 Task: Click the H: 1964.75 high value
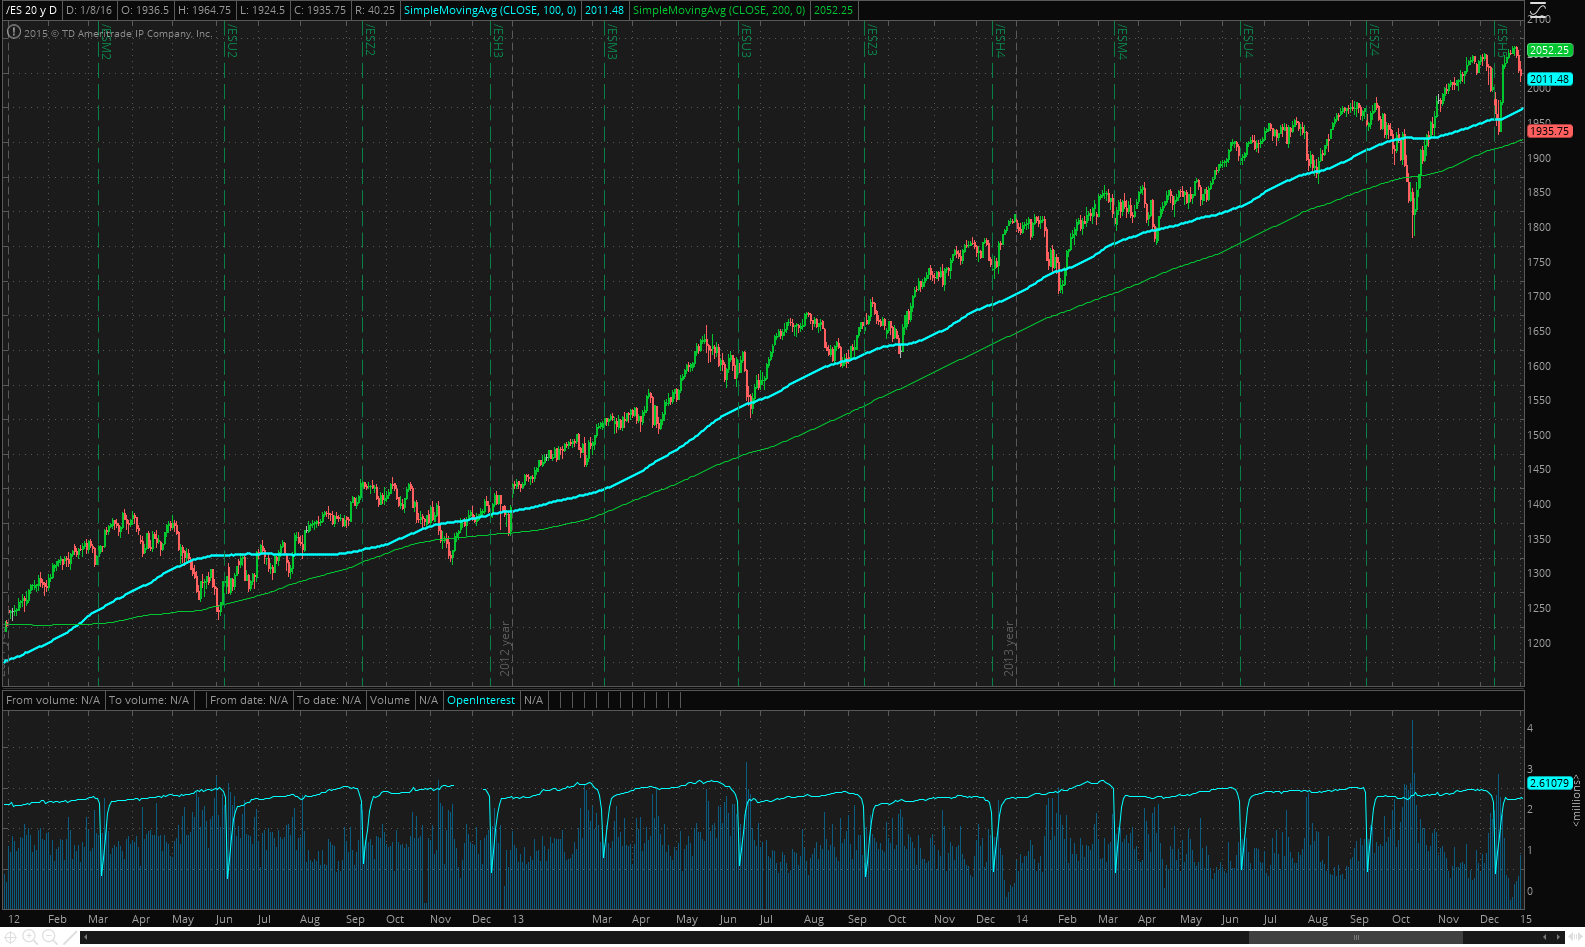[x=205, y=10]
